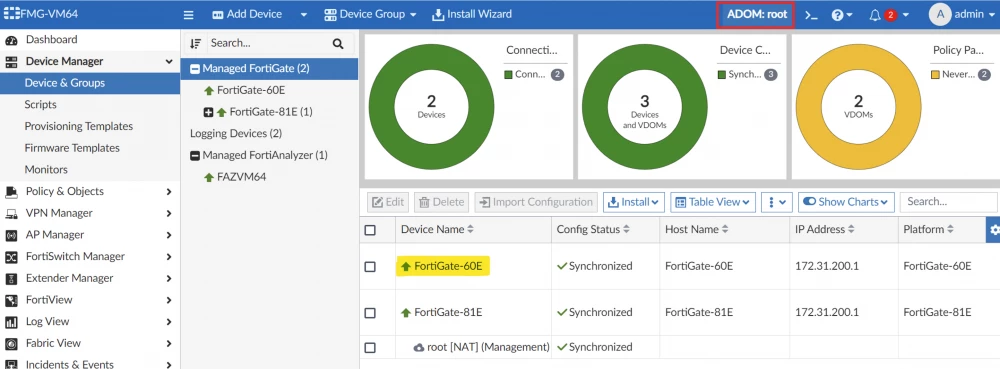Click FortiGate-81E device name in table
Screen dimensions: 1000x369
point(448,312)
